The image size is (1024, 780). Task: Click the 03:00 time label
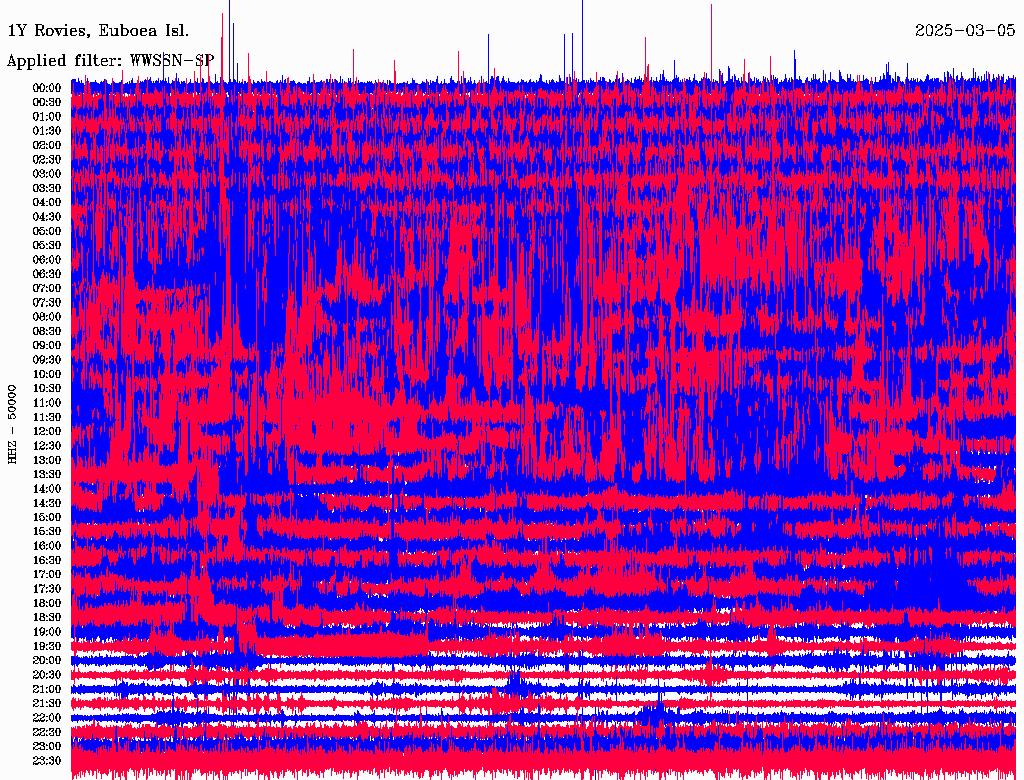(x=47, y=174)
